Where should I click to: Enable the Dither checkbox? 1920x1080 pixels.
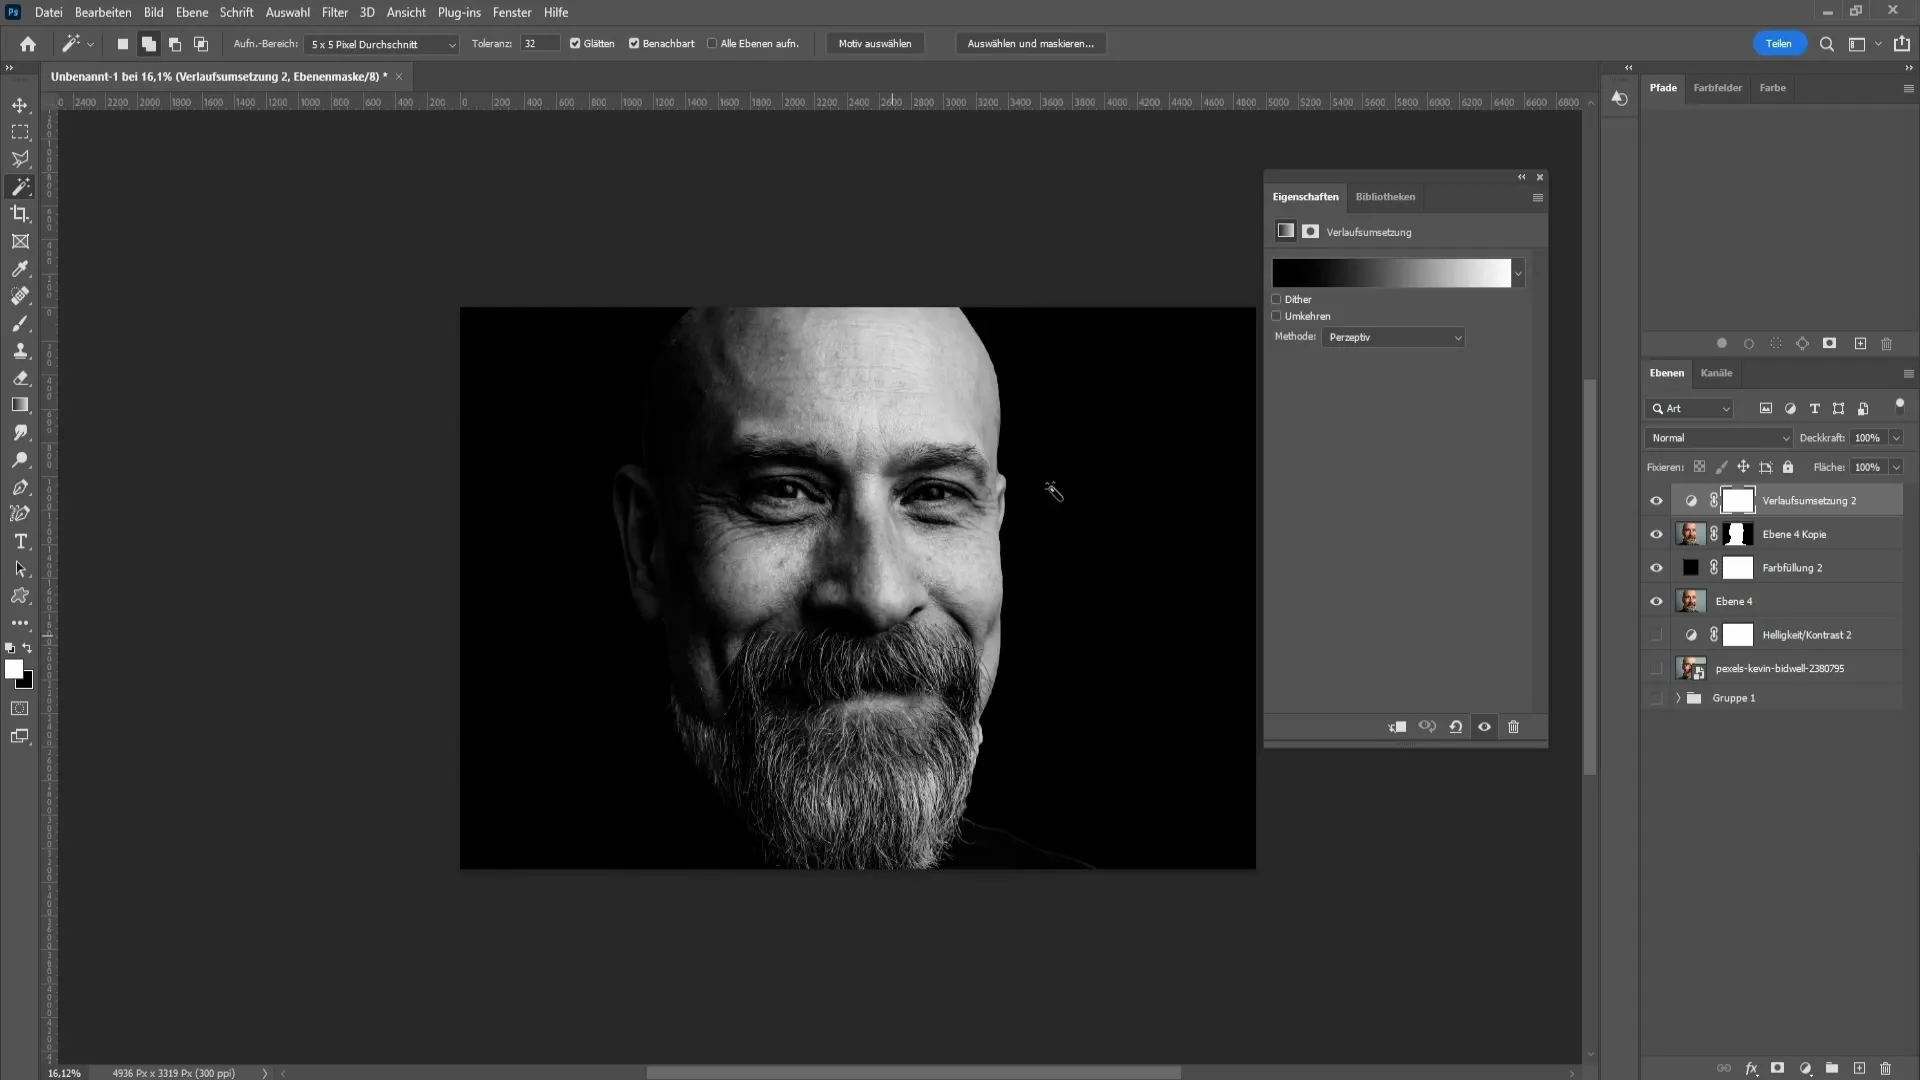[1276, 299]
